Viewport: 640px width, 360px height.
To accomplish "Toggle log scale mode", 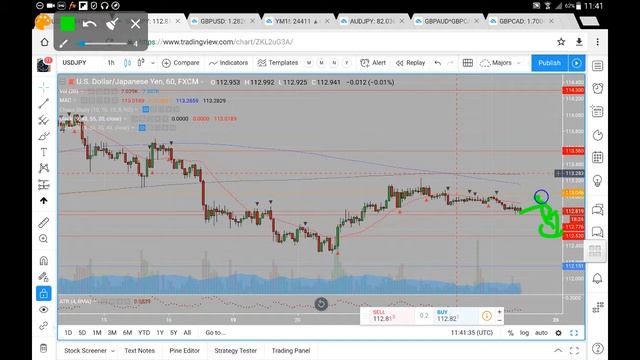I will [x=524, y=333].
